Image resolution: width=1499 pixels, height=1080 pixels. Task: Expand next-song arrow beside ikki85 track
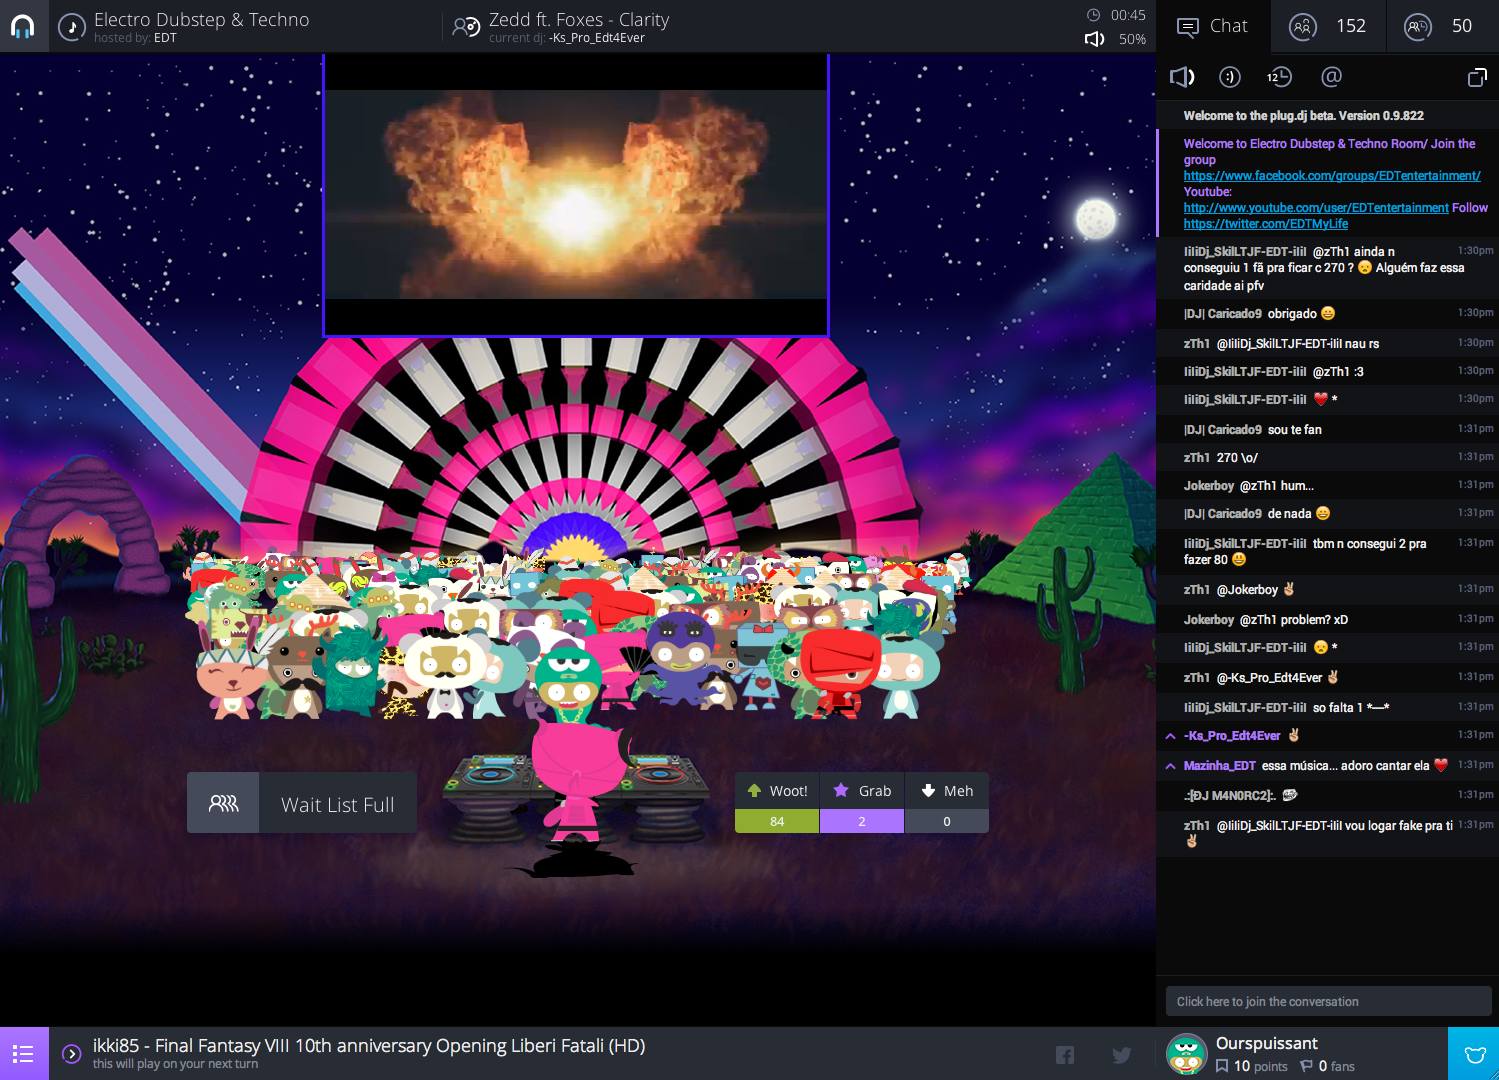(x=71, y=1053)
